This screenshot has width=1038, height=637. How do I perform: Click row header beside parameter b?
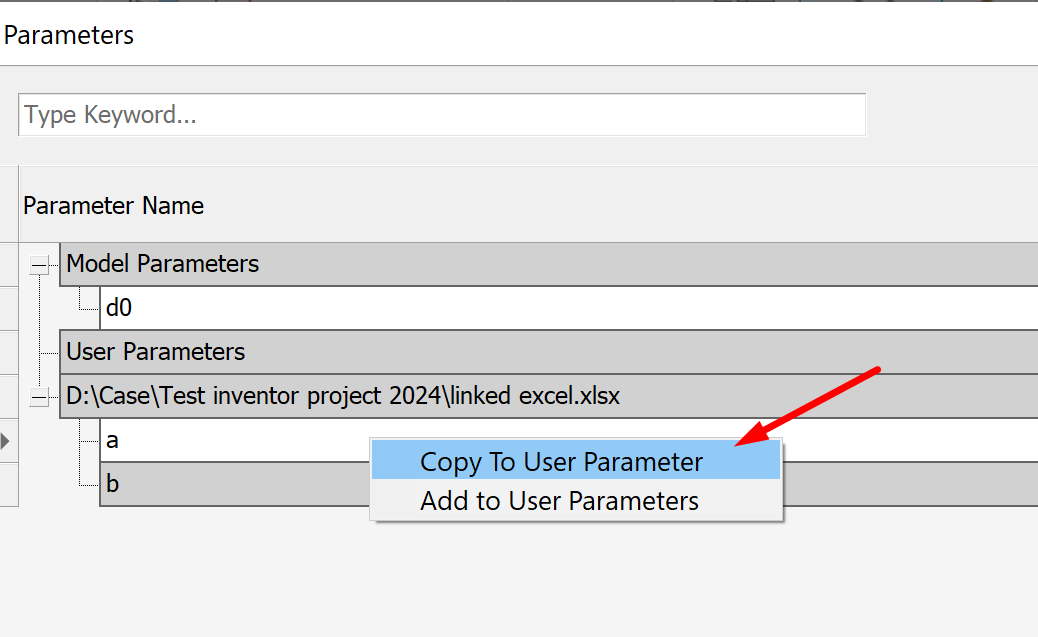(8, 484)
